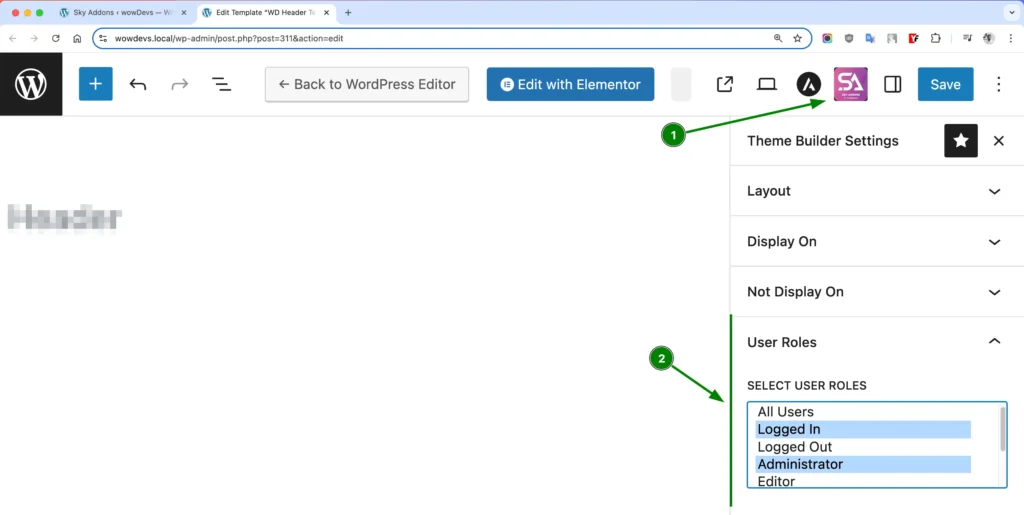Select Logged In role option
The image size is (1024, 515).
pos(863,429)
